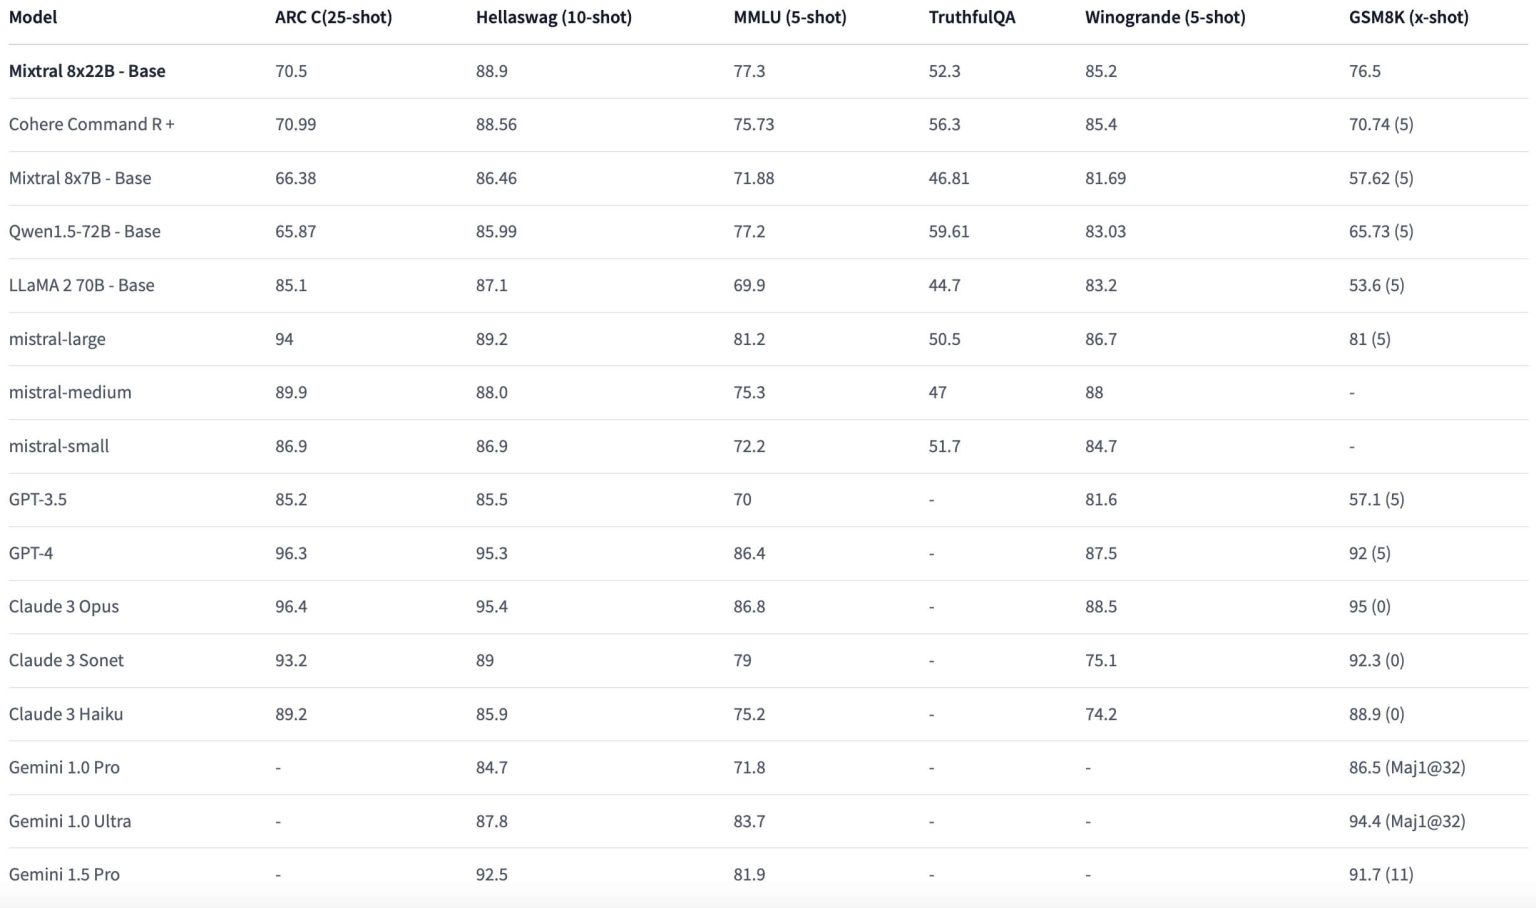Click the mistral-medium row label
Viewport: 1536px width, 908px height.
pyautogui.click(x=70, y=392)
